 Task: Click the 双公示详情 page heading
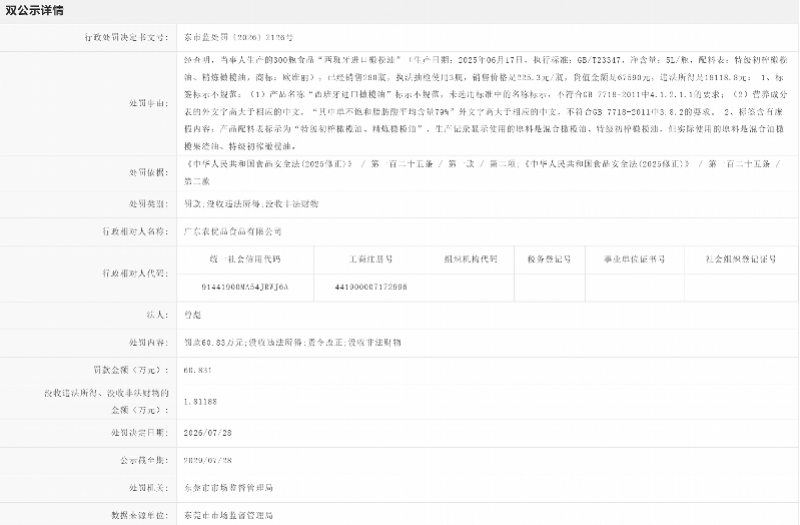(x=35, y=11)
